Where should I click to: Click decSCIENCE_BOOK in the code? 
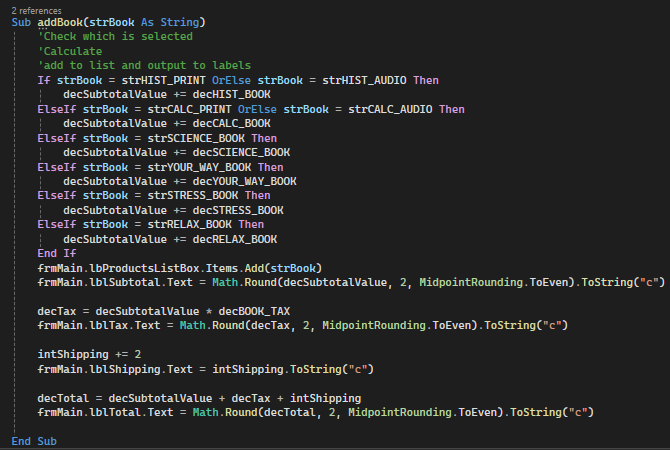[241, 153]
